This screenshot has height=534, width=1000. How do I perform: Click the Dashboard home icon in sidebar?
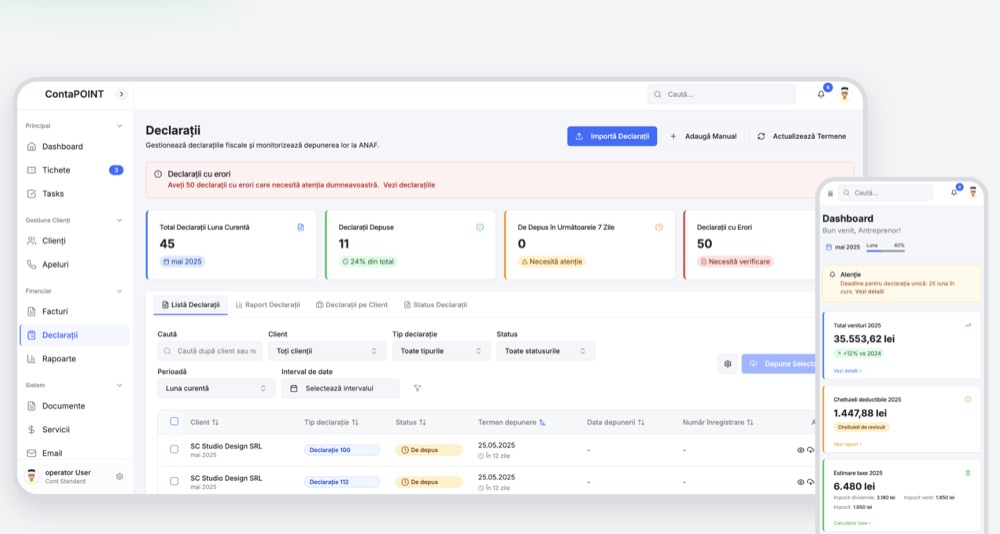point(31,147)
